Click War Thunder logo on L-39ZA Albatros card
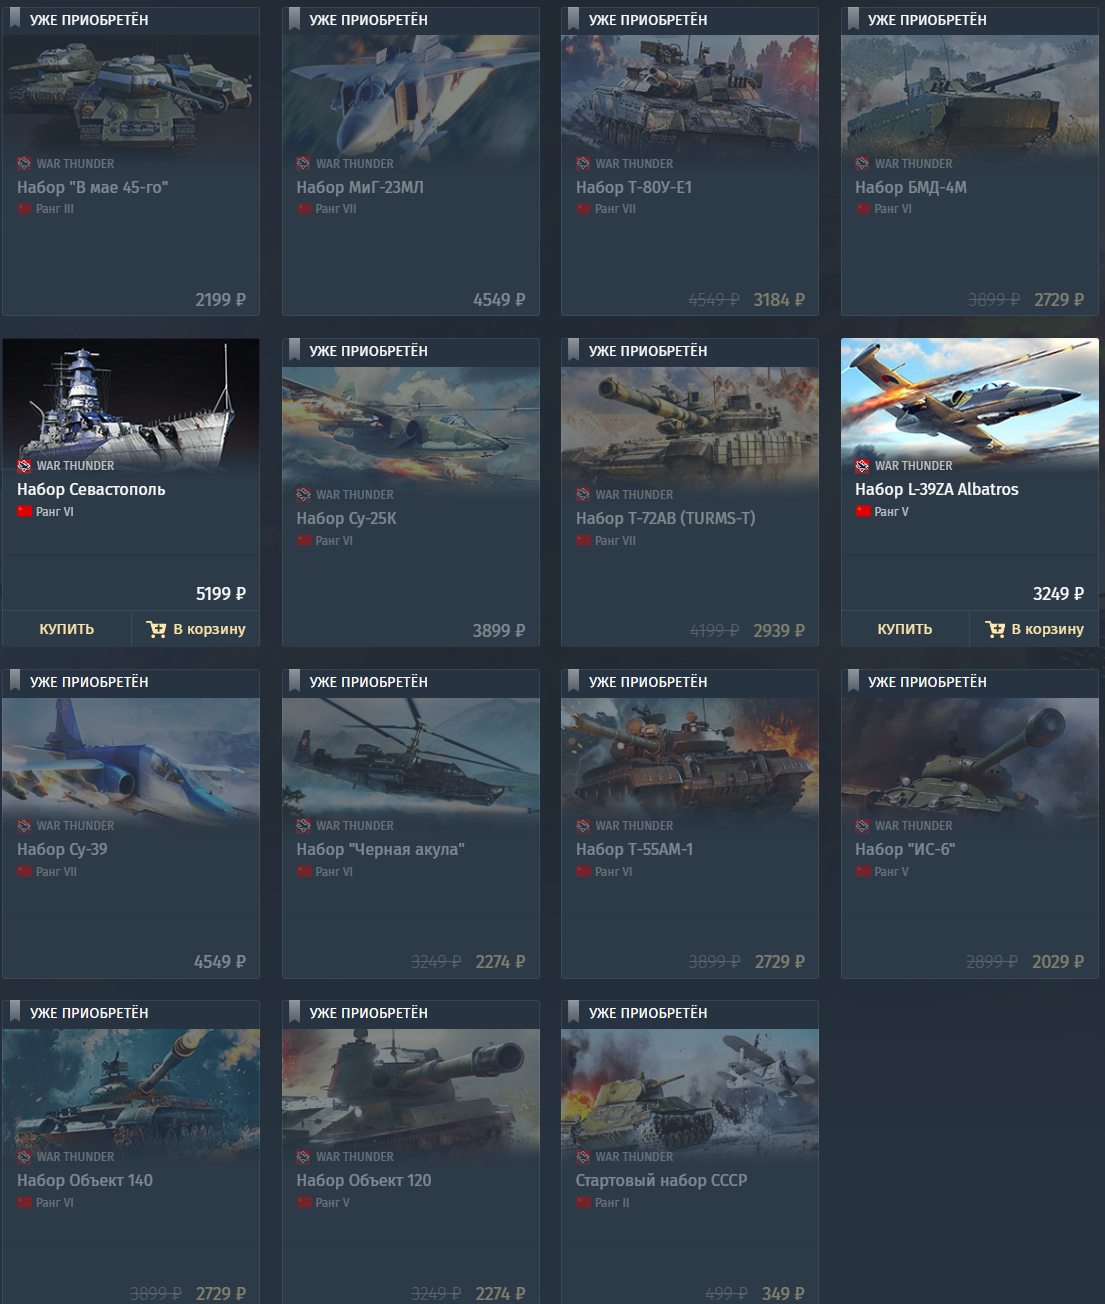Viewport: 1105px width, 1304px height. [x=862, y=466]
